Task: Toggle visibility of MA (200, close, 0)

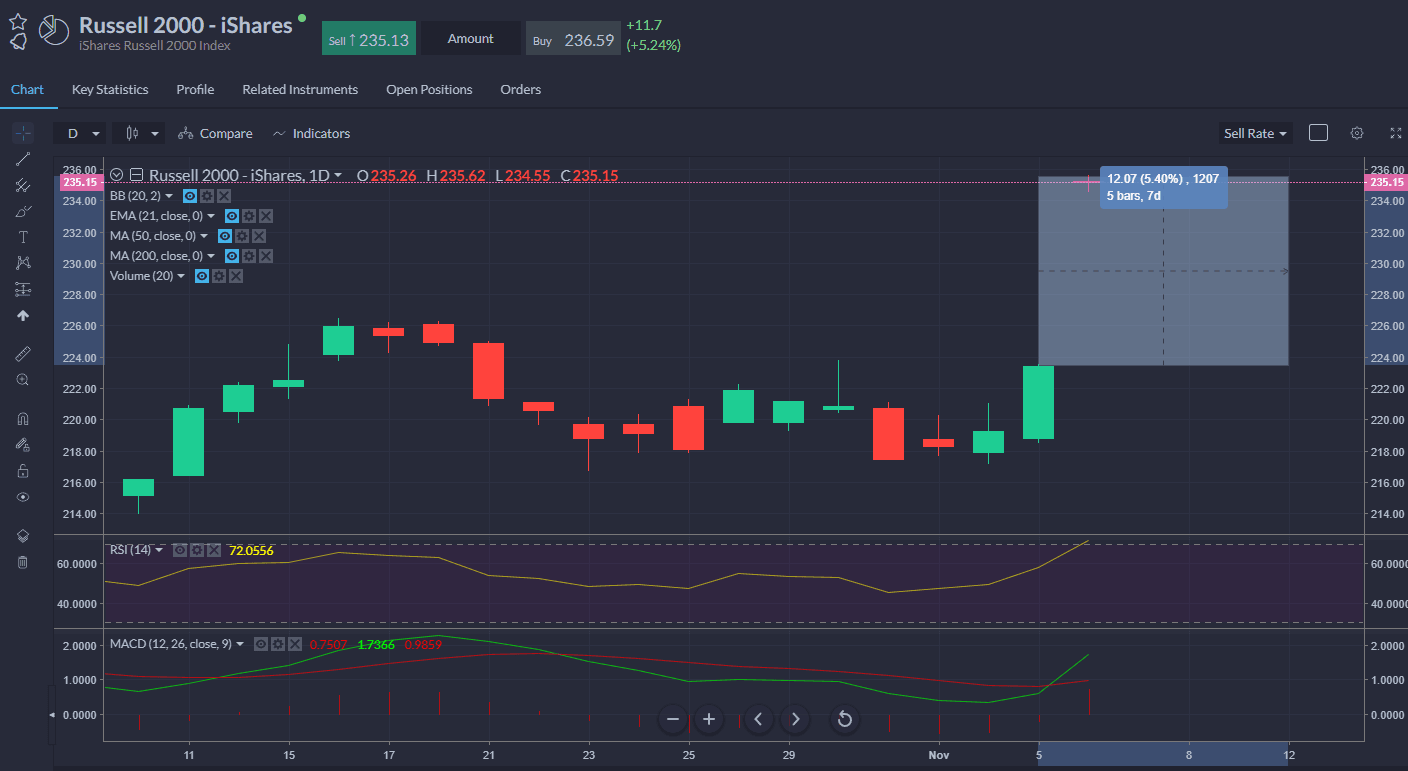Action: [225, 256]
